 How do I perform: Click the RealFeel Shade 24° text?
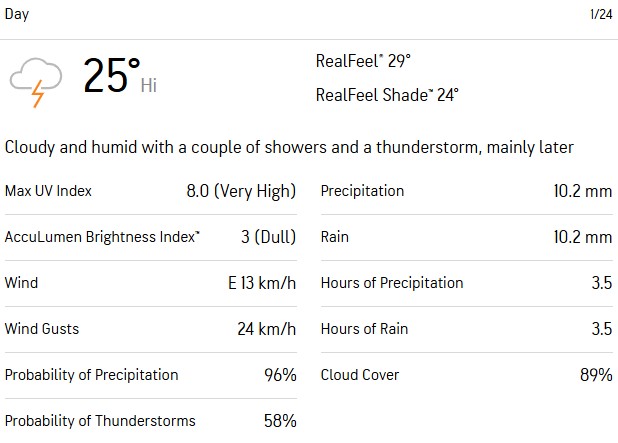coord(387,95)
